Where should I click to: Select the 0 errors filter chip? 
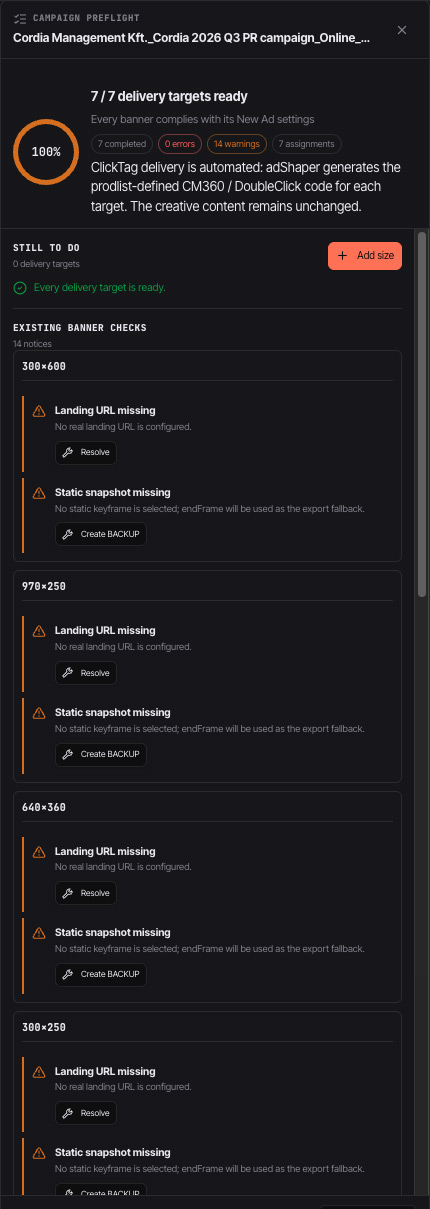(181, 144)
